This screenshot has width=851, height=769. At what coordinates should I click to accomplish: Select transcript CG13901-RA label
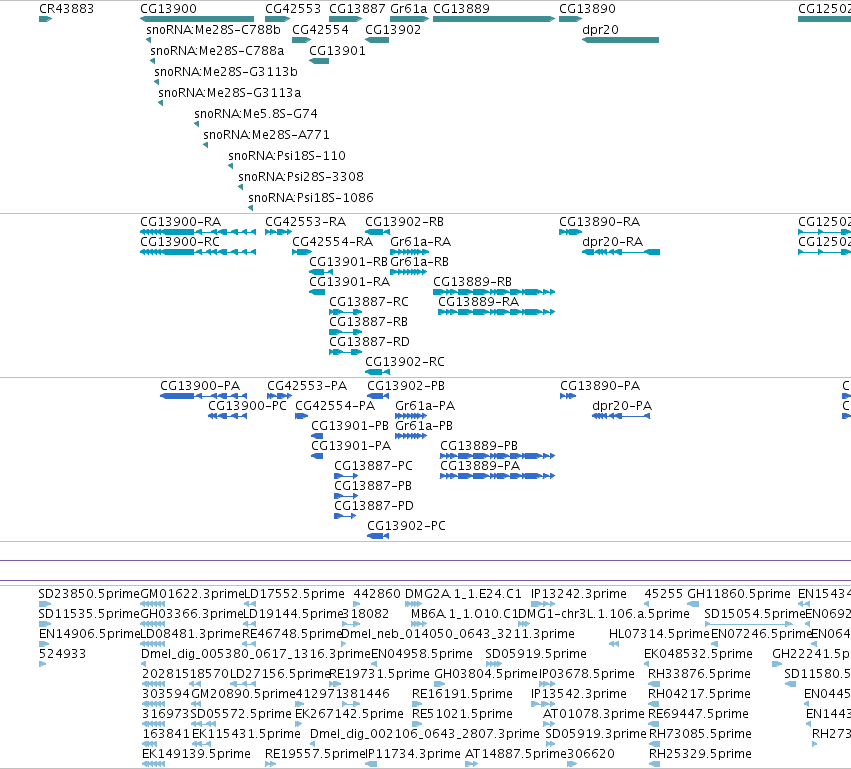point(350,282)
